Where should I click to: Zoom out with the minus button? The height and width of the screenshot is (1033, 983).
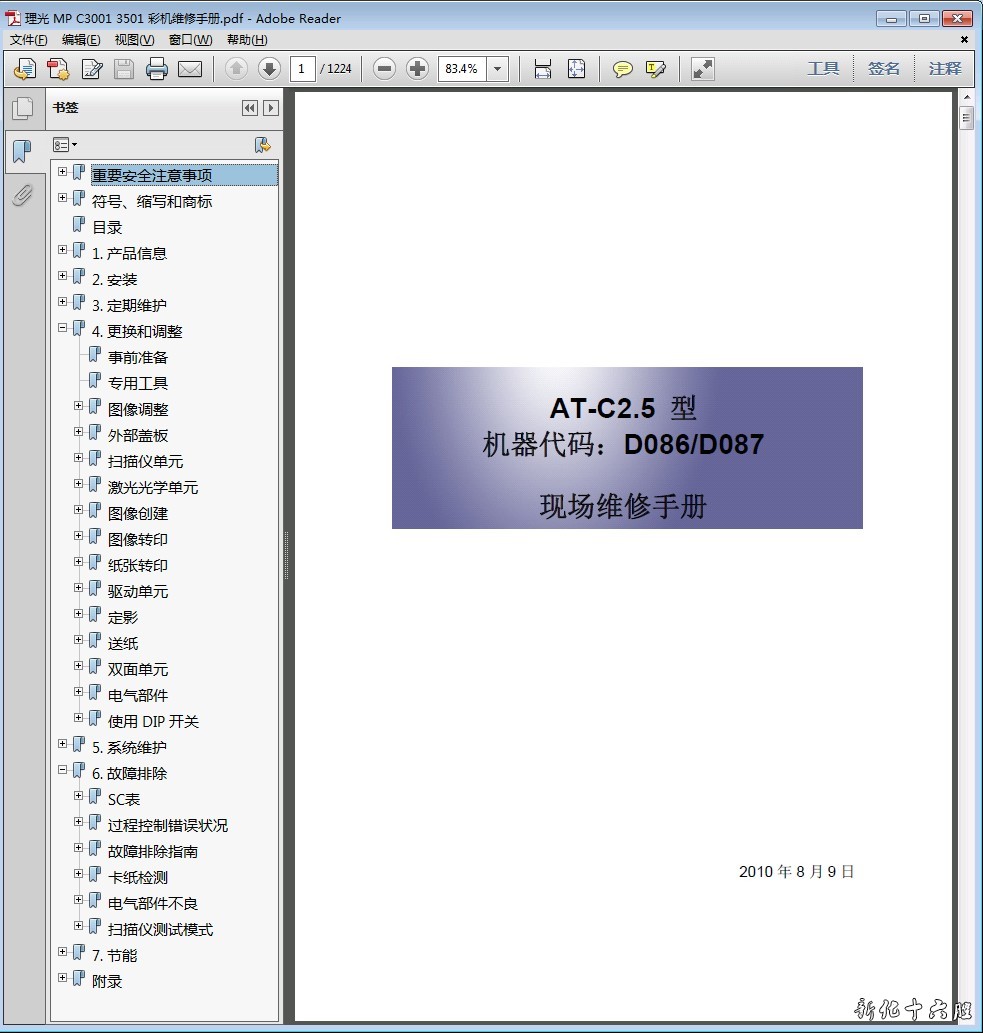click(385, 69)
